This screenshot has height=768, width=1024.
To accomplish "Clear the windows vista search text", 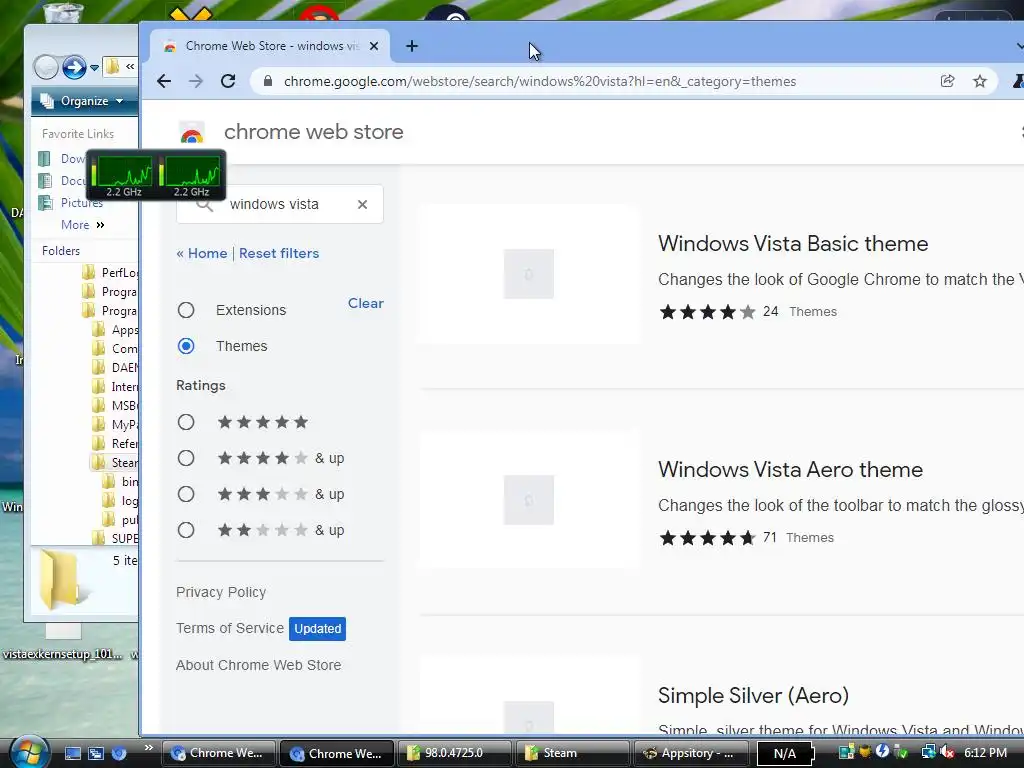I will 362,204.
